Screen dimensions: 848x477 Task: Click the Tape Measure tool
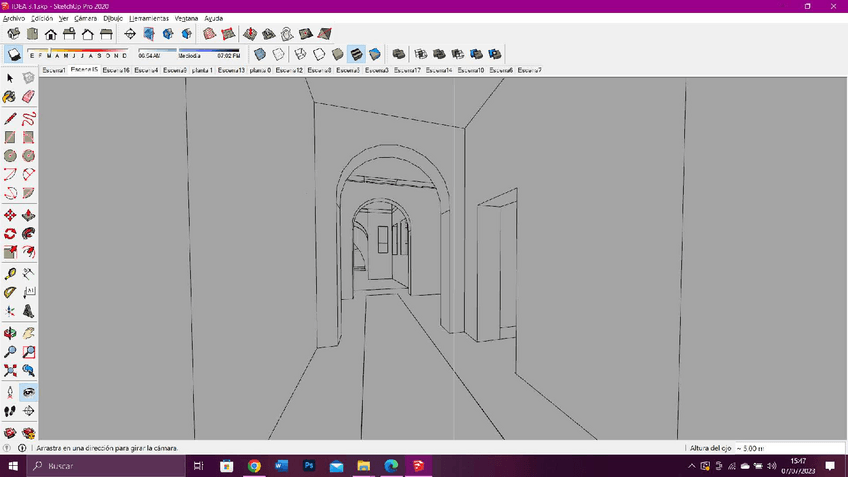[x=10, y=273]
